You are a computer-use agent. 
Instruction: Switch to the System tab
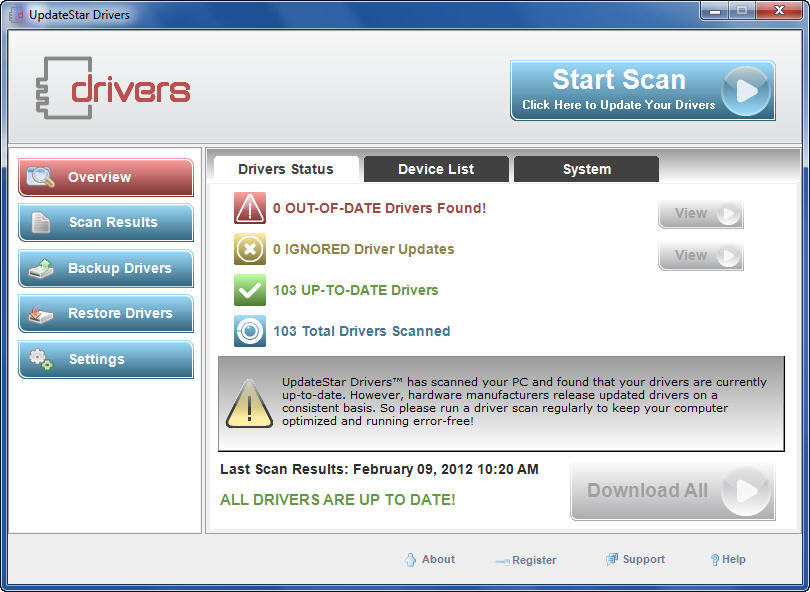pyautogui.click(x=586, y=169)
